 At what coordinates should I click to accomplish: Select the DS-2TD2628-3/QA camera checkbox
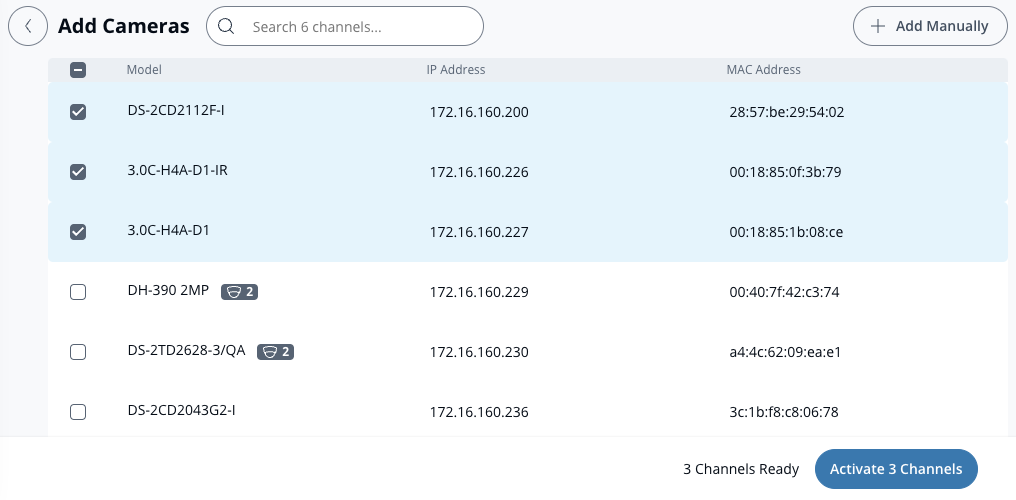coord(78,352)
